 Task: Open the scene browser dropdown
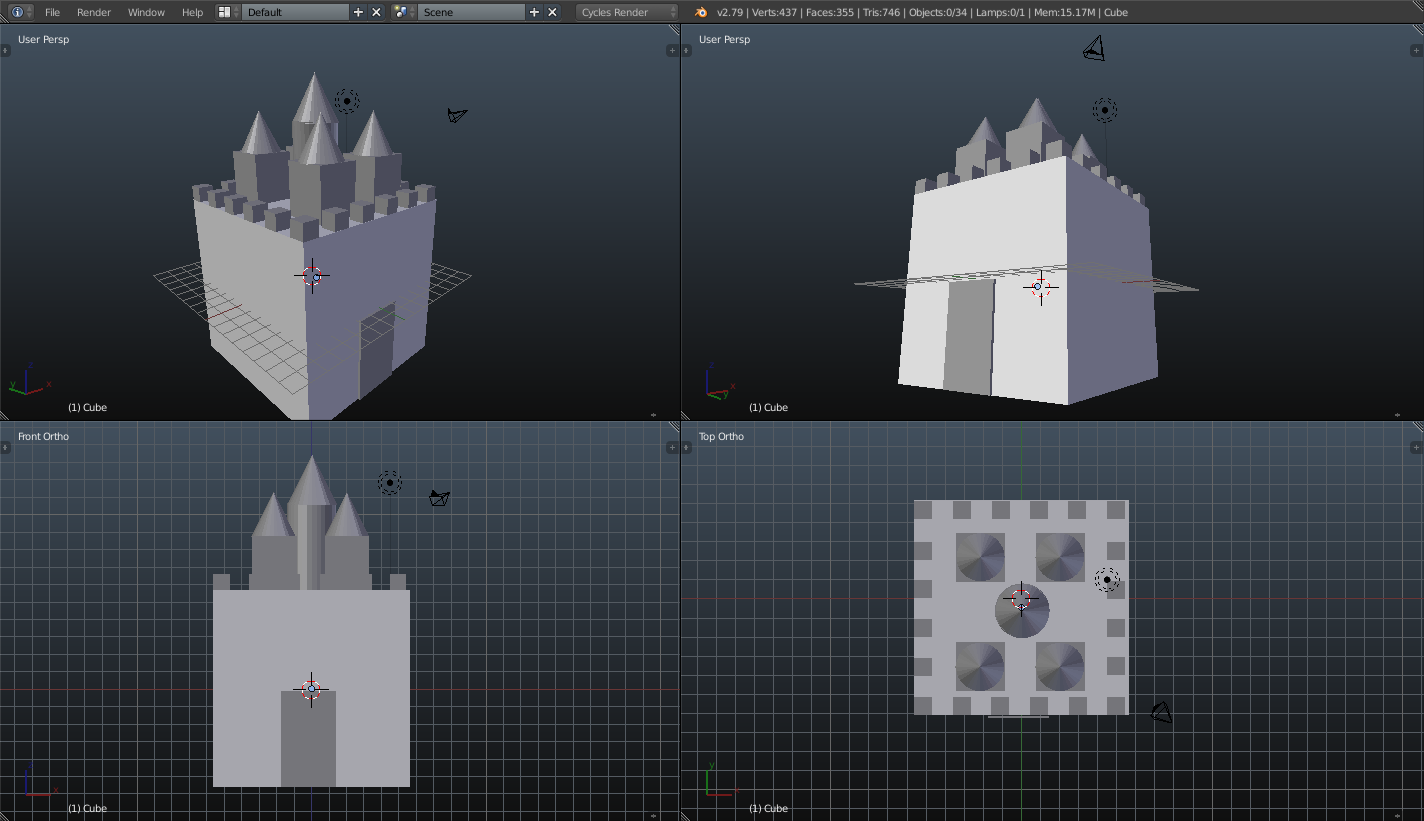coord(400,12)
